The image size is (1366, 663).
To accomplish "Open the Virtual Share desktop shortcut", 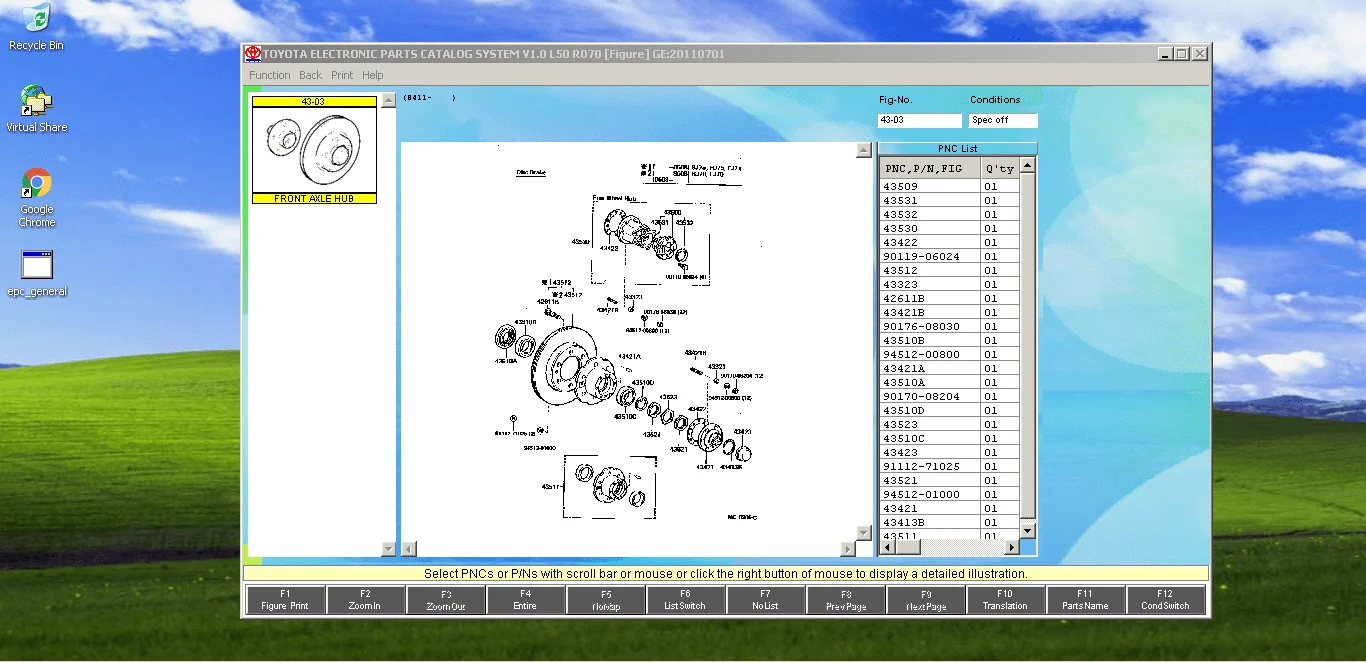I will (x=36, y=109).
